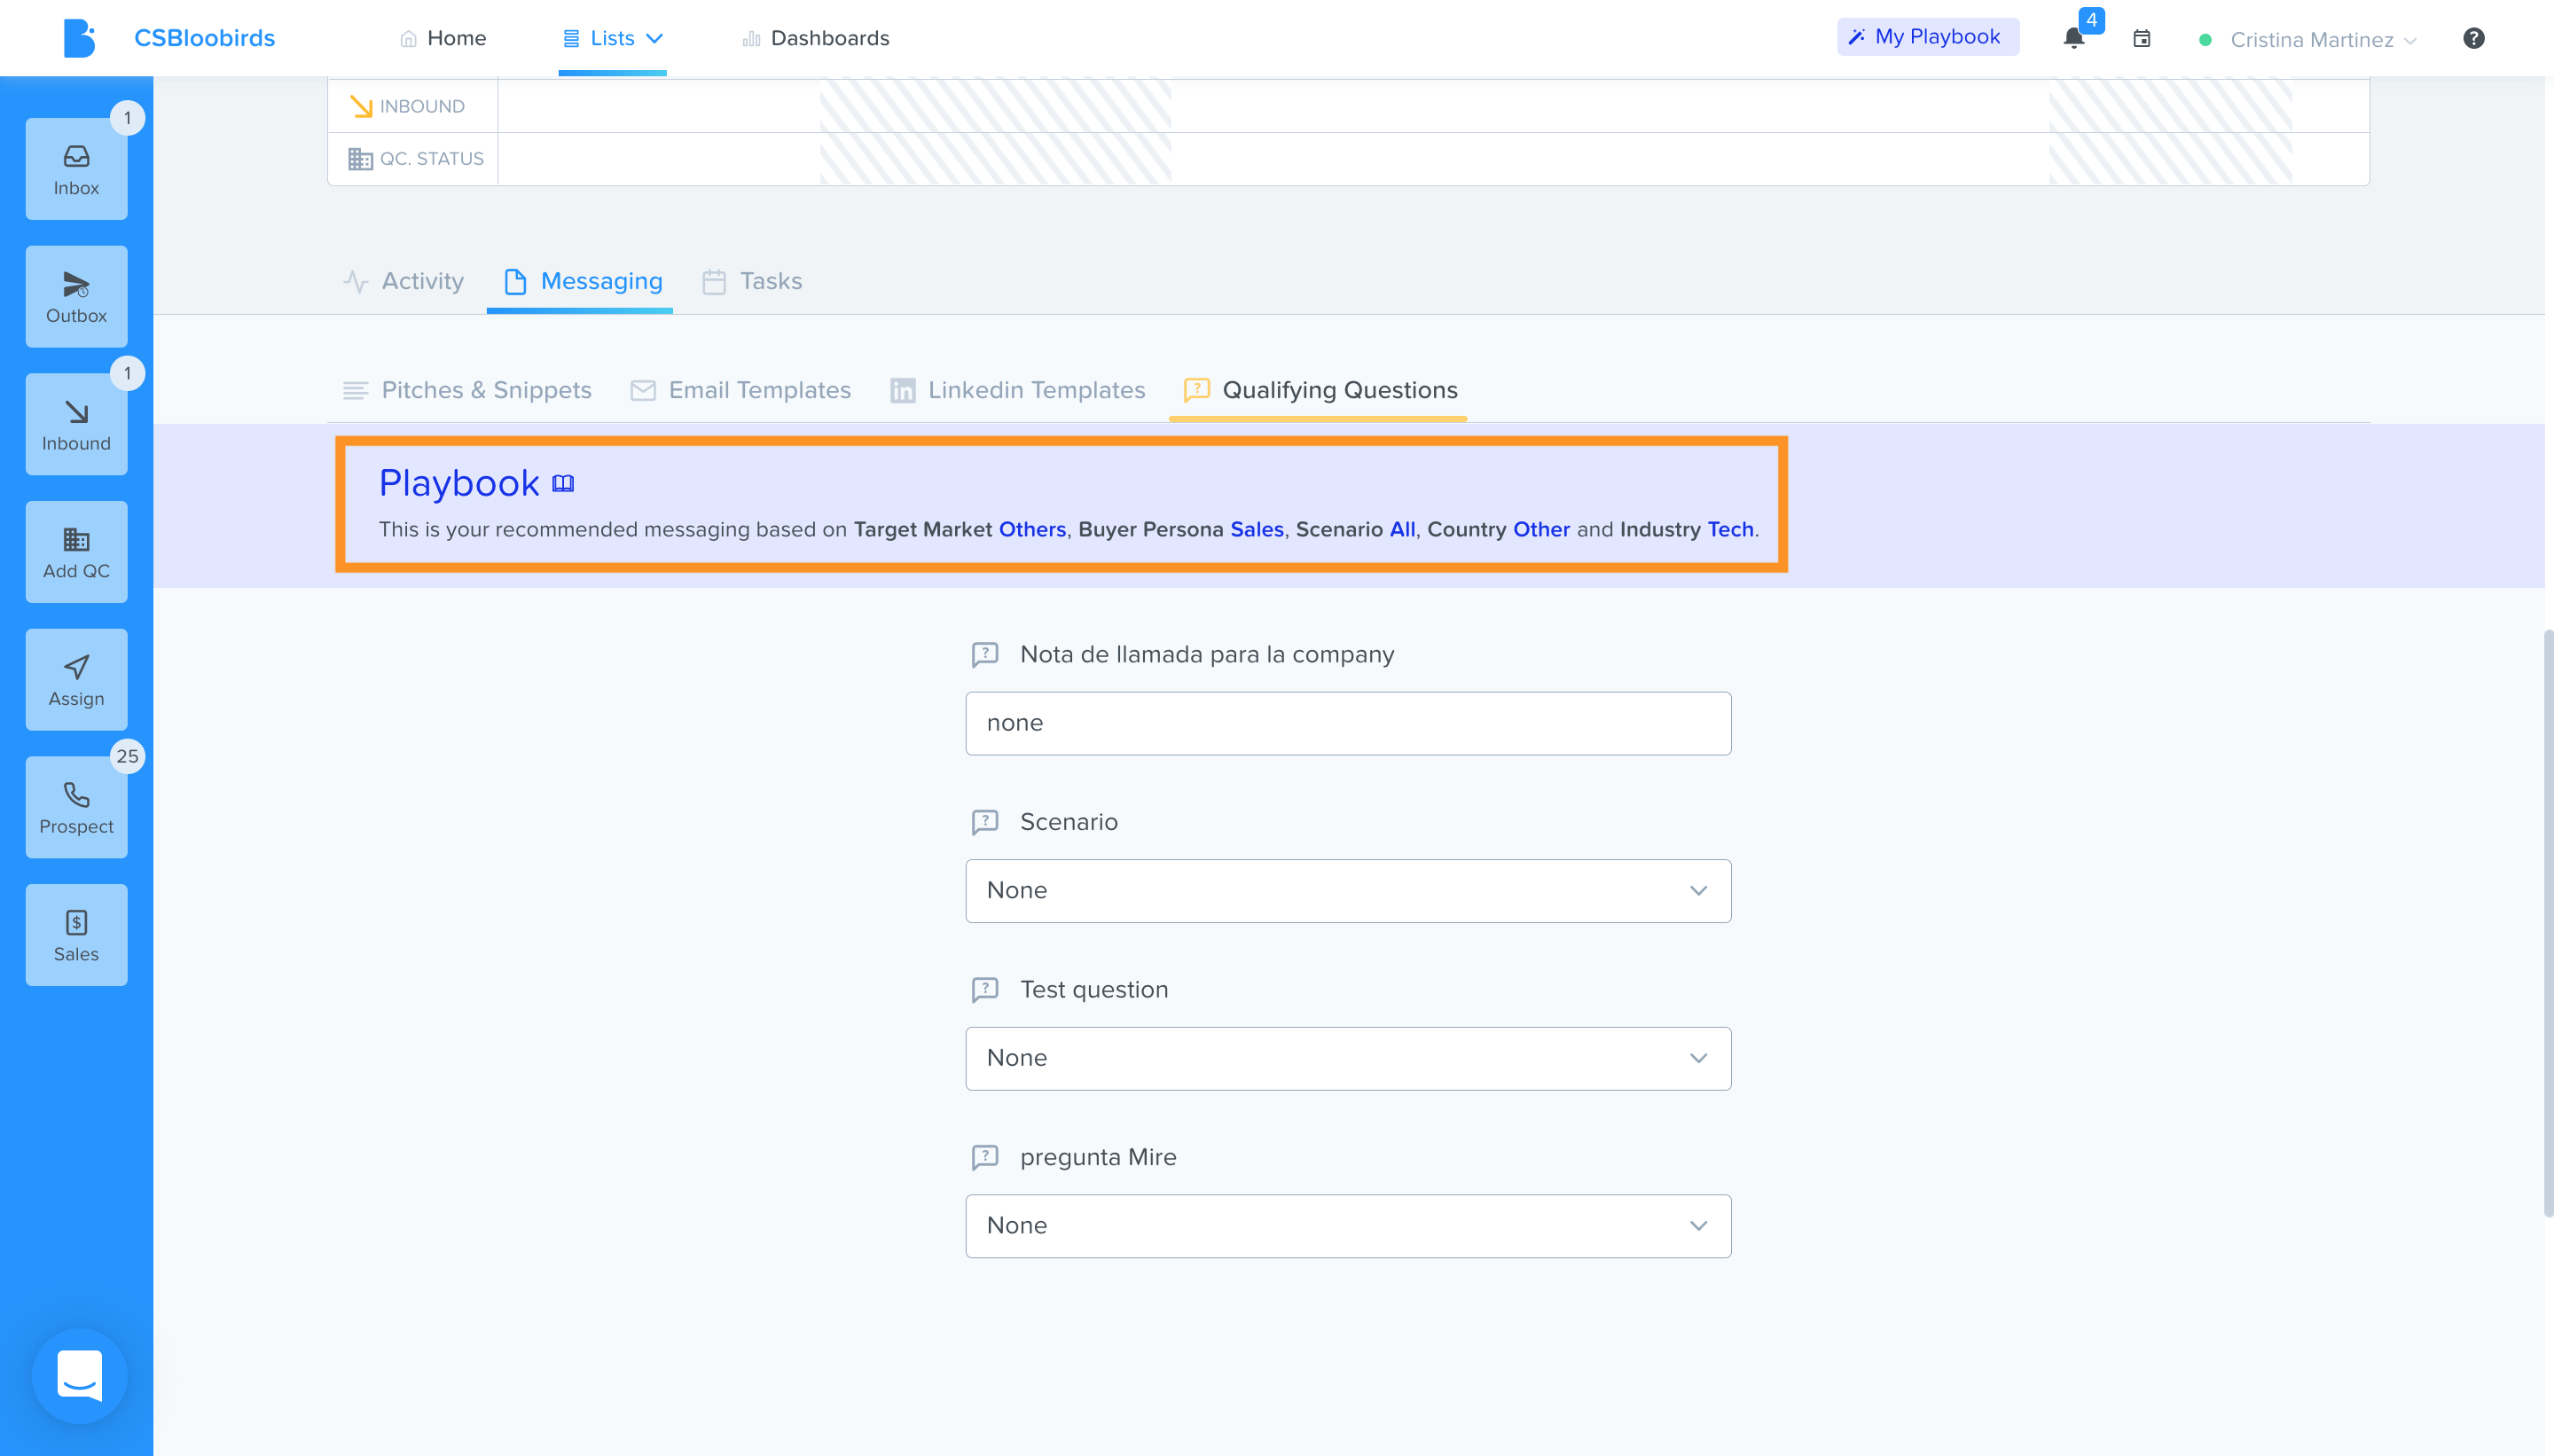
Task: Open Linkedin Templates tab
Action: (1018, 390)
